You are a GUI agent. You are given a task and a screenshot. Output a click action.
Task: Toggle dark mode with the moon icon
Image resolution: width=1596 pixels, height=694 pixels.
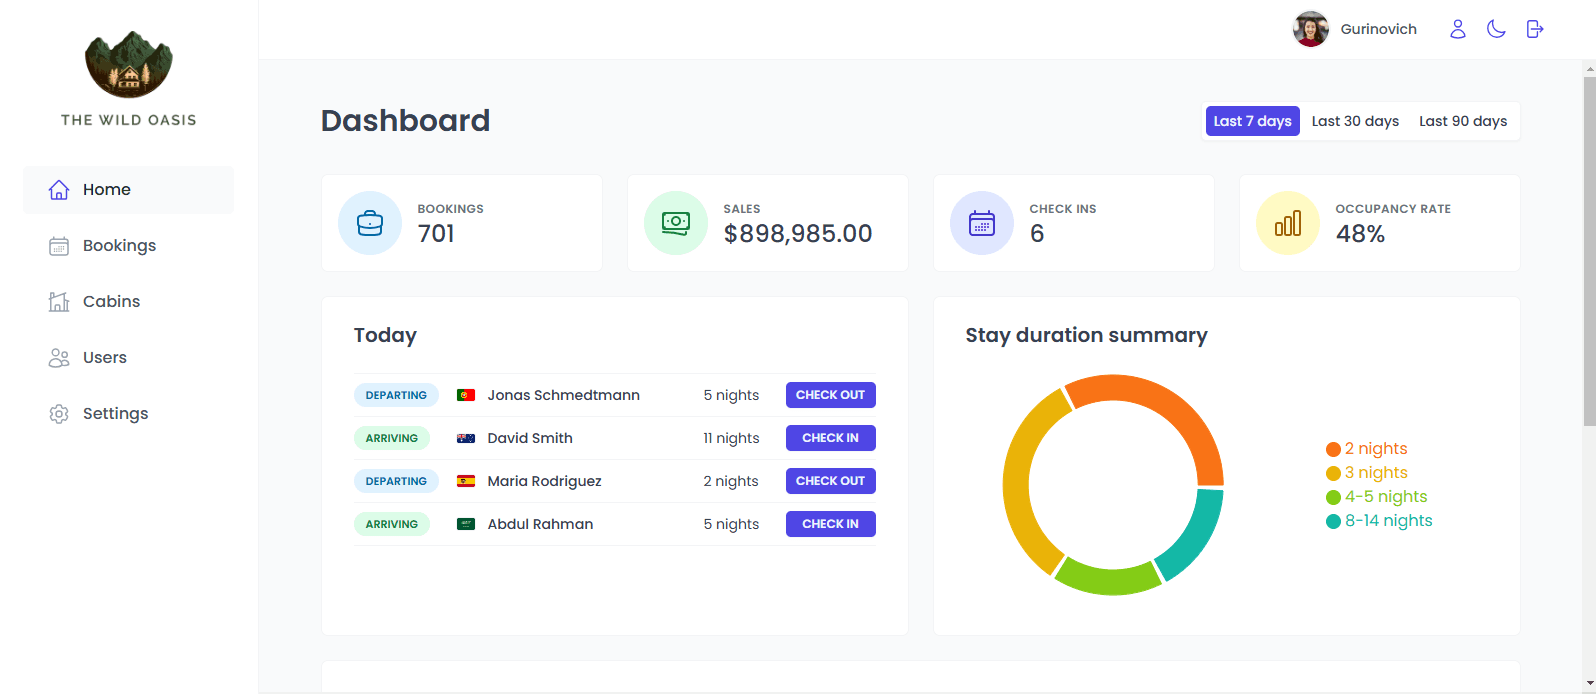pos(1496,29)
